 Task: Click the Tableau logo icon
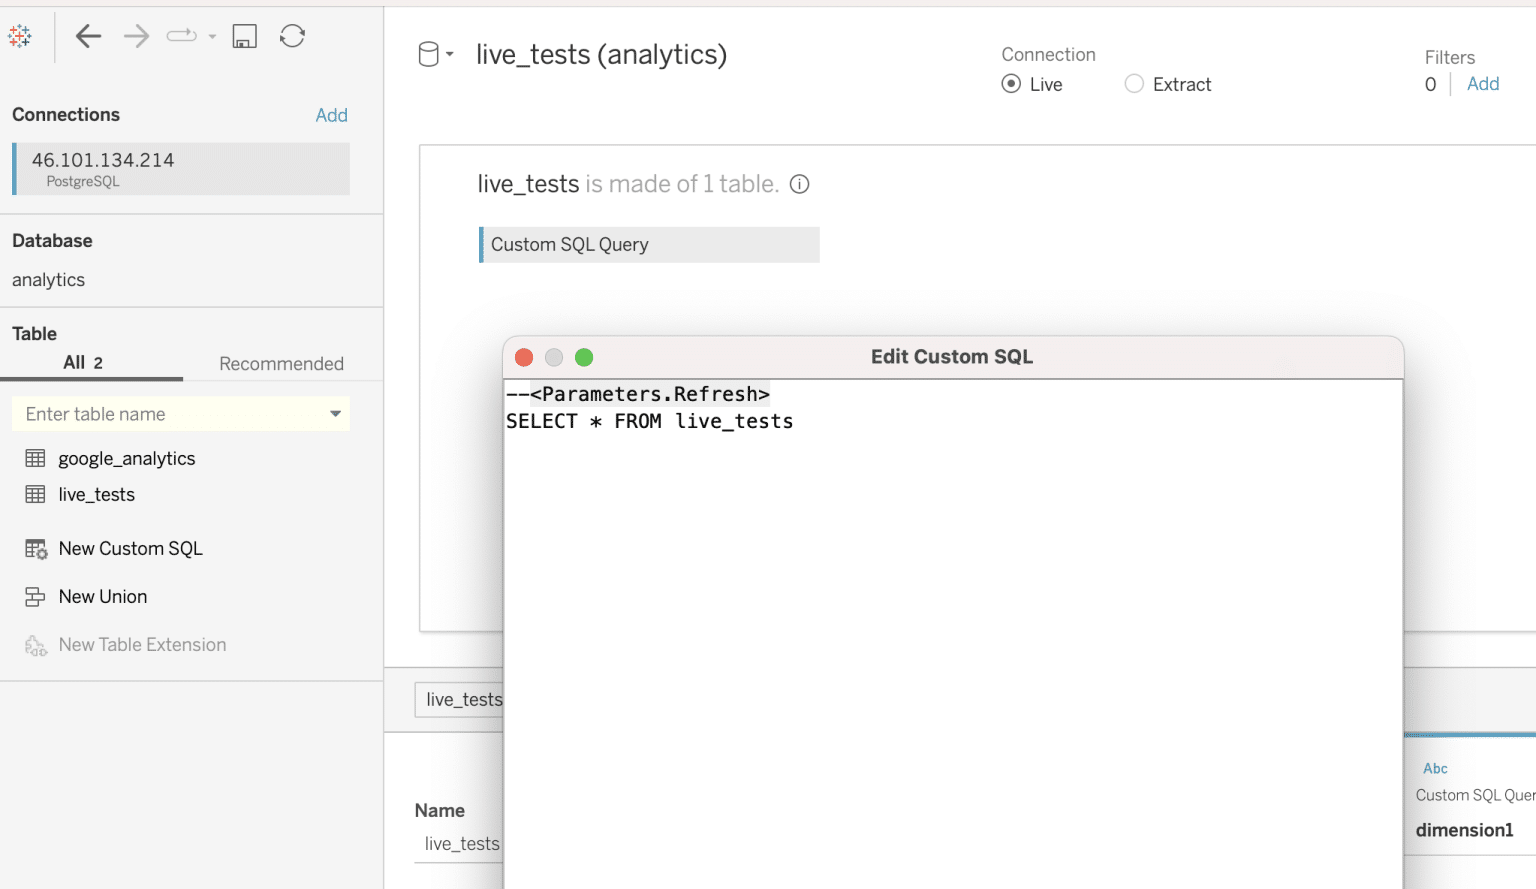[20, 35]
